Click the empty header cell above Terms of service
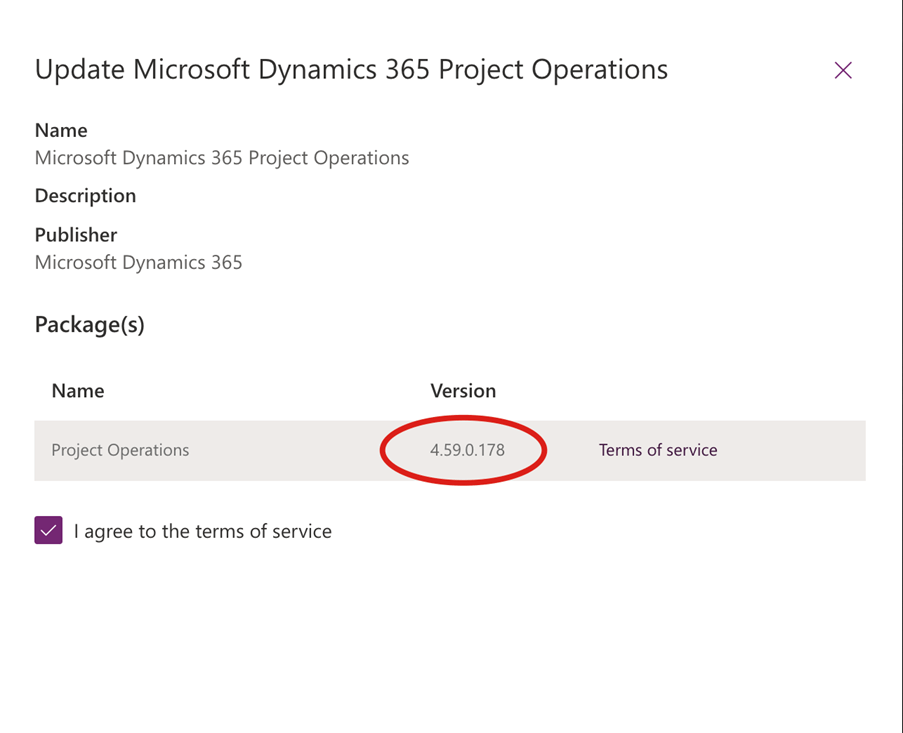903x733 pixels. (x=700, y=390)
